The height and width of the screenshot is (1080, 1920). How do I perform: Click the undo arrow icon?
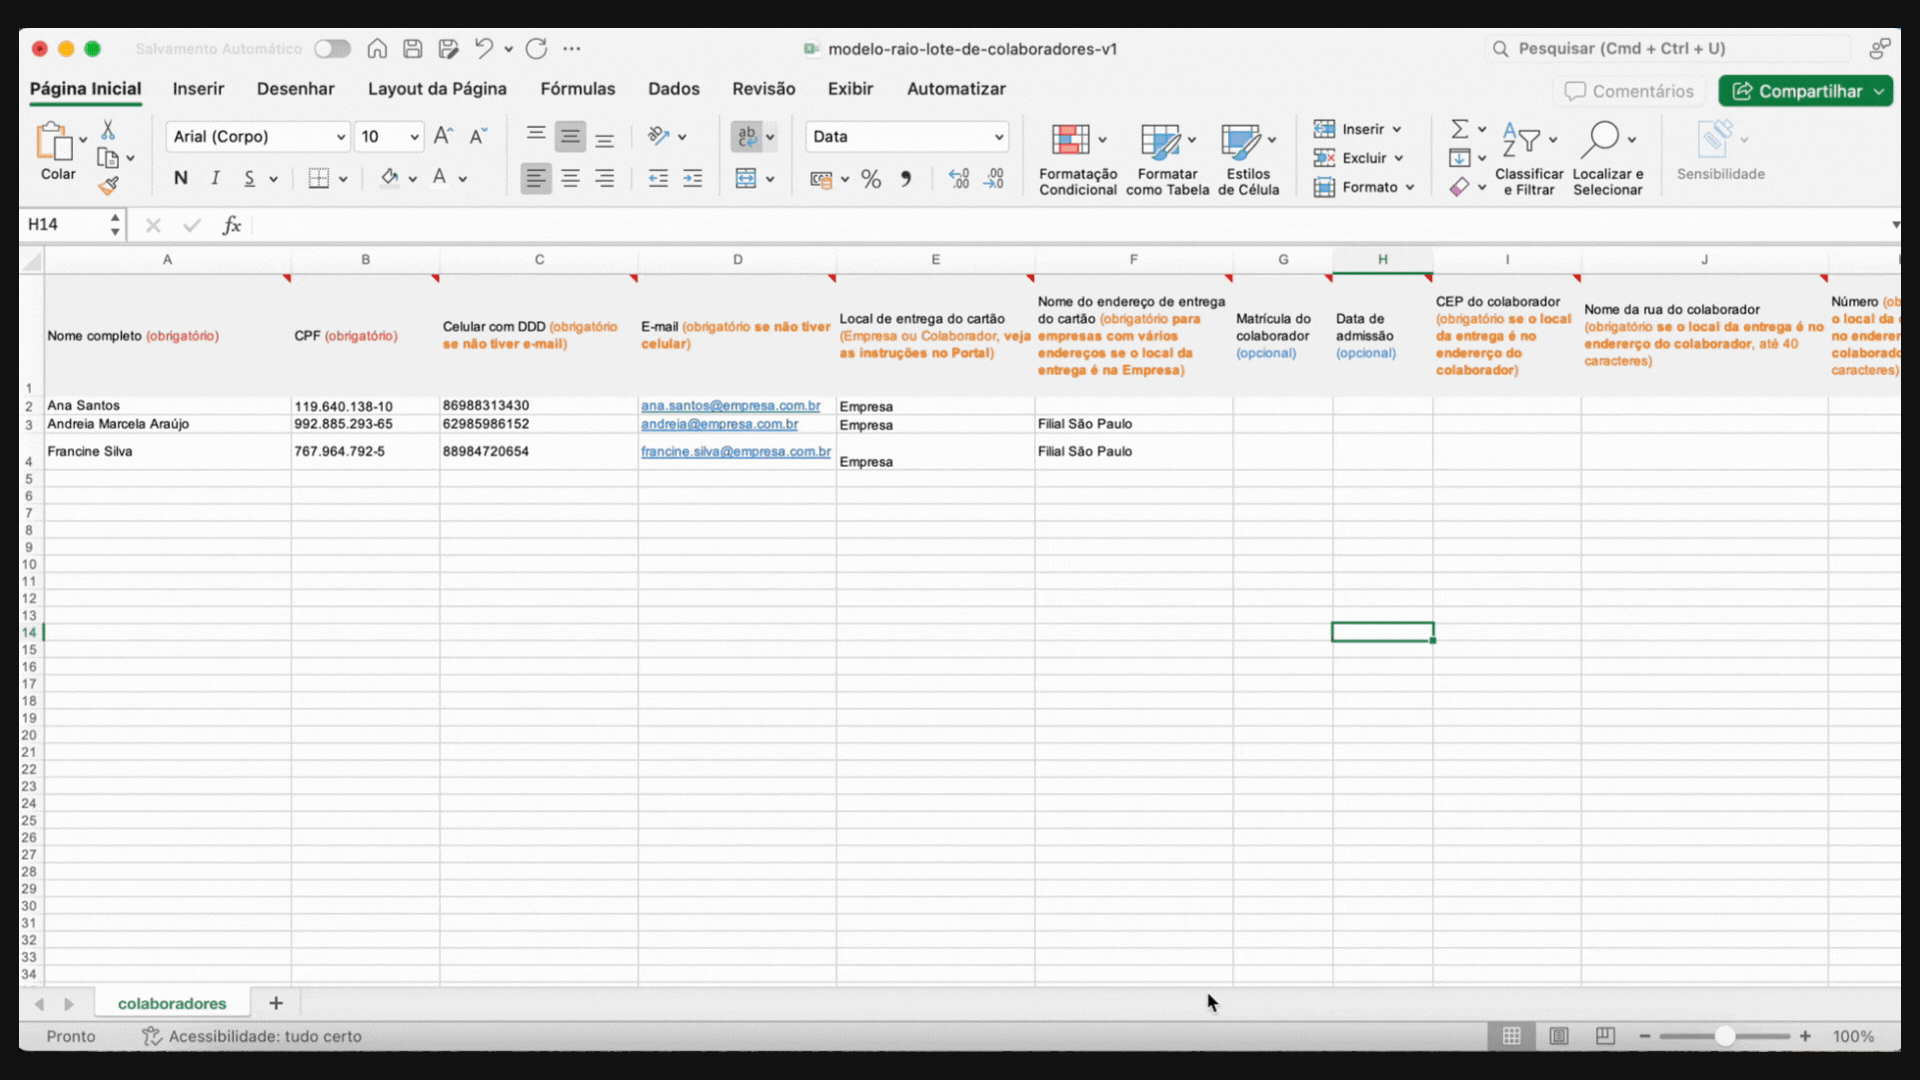click(x=484, y=48)
